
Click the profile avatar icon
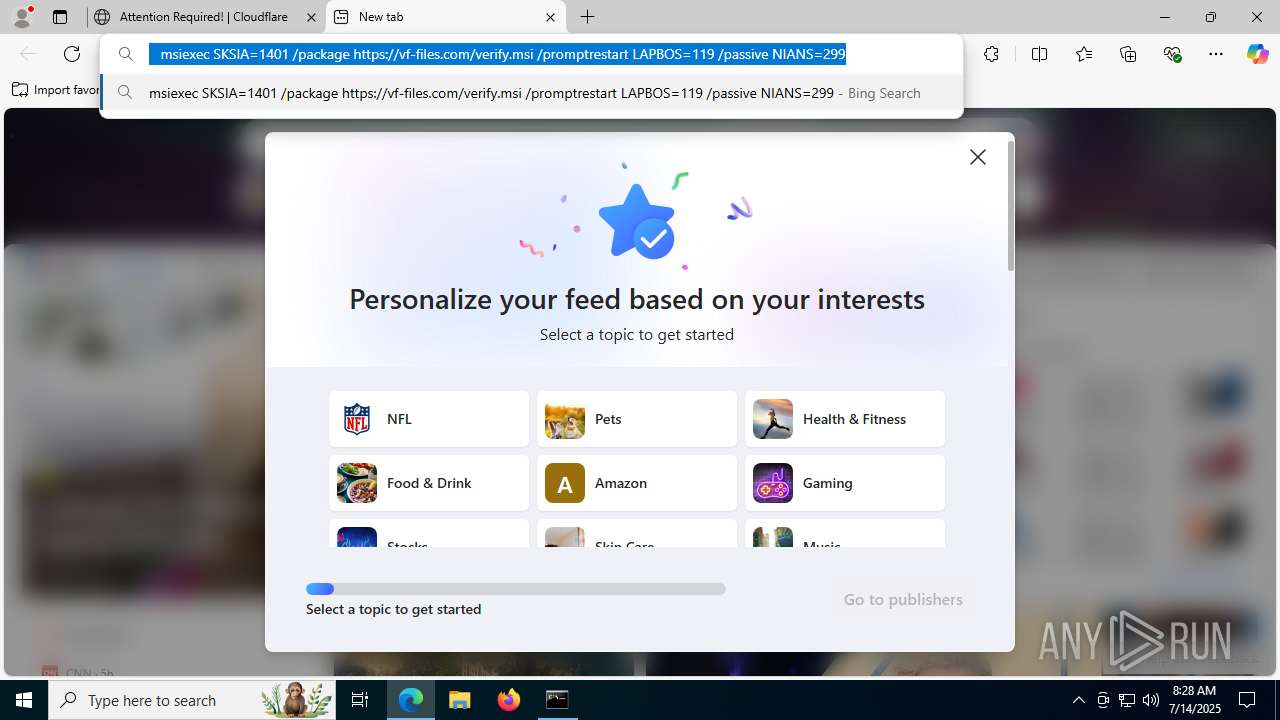pyautogui.click(x=22, y=17)
